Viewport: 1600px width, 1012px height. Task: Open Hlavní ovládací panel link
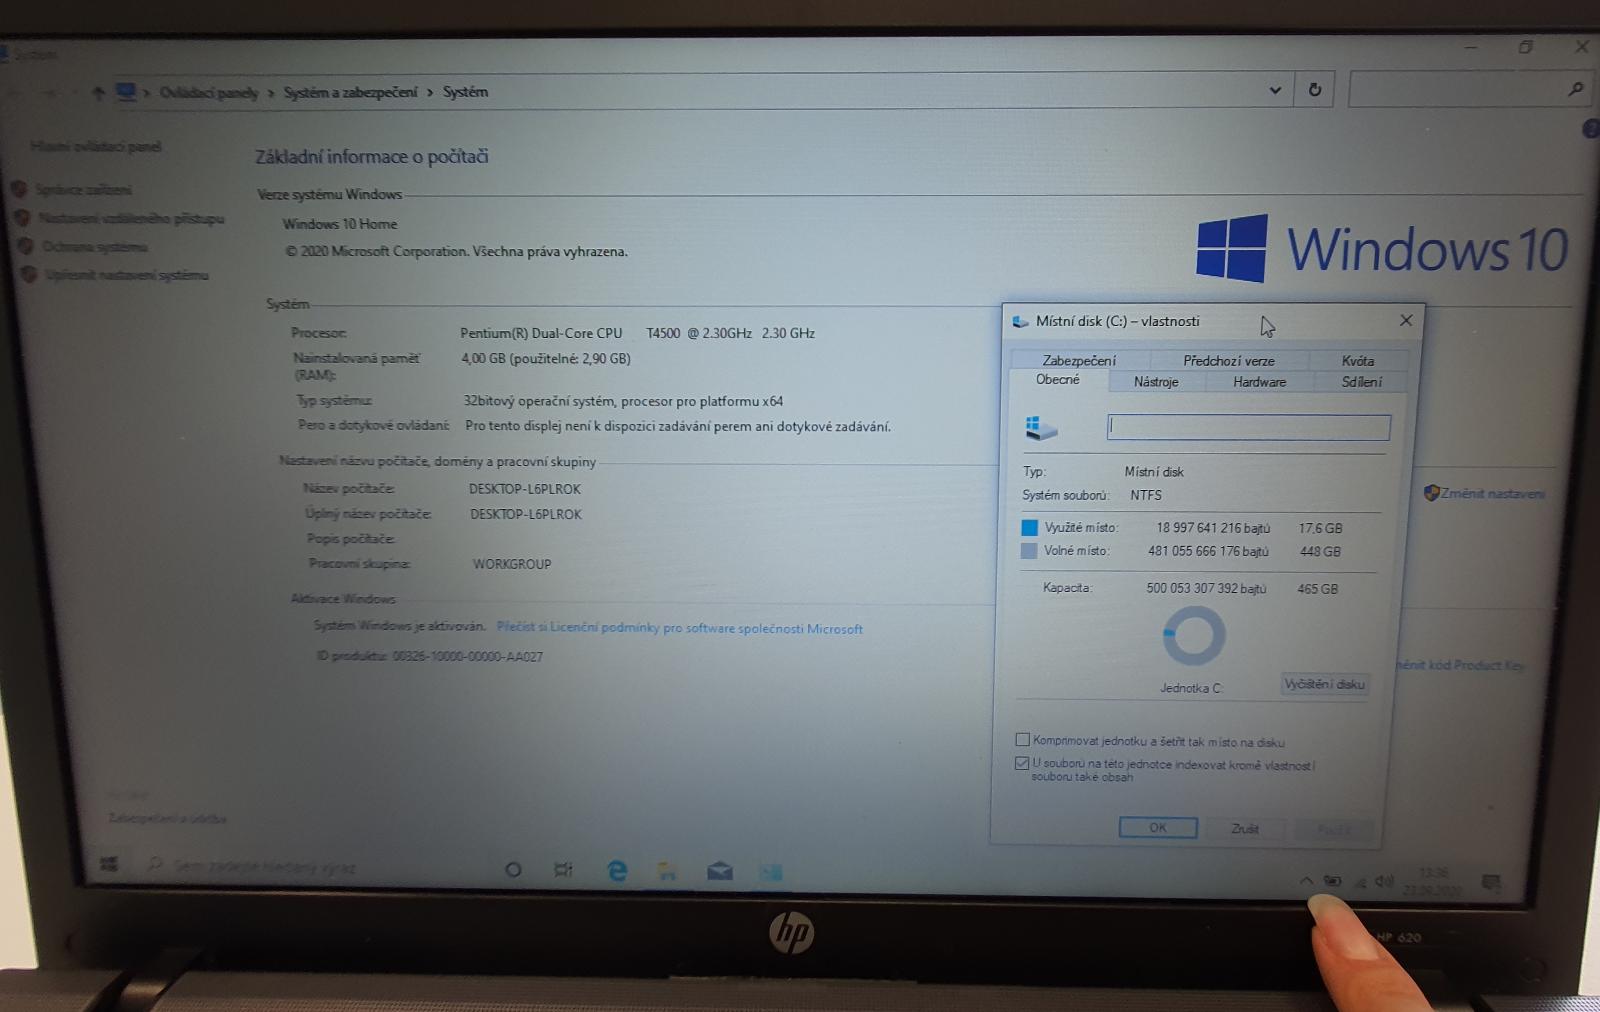96,146
